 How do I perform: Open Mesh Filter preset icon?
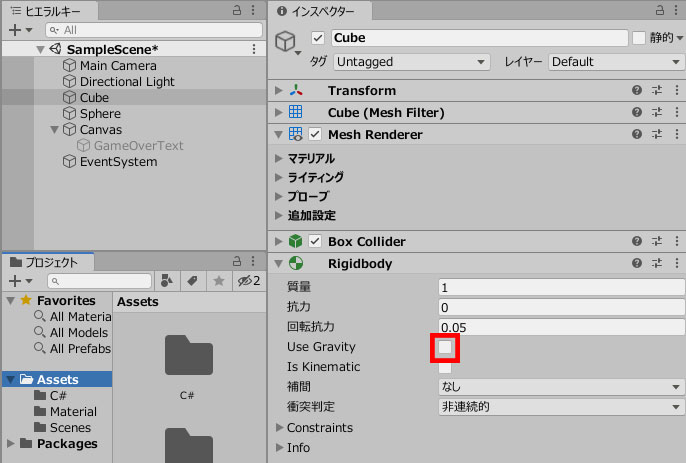[x=657, y=112]
